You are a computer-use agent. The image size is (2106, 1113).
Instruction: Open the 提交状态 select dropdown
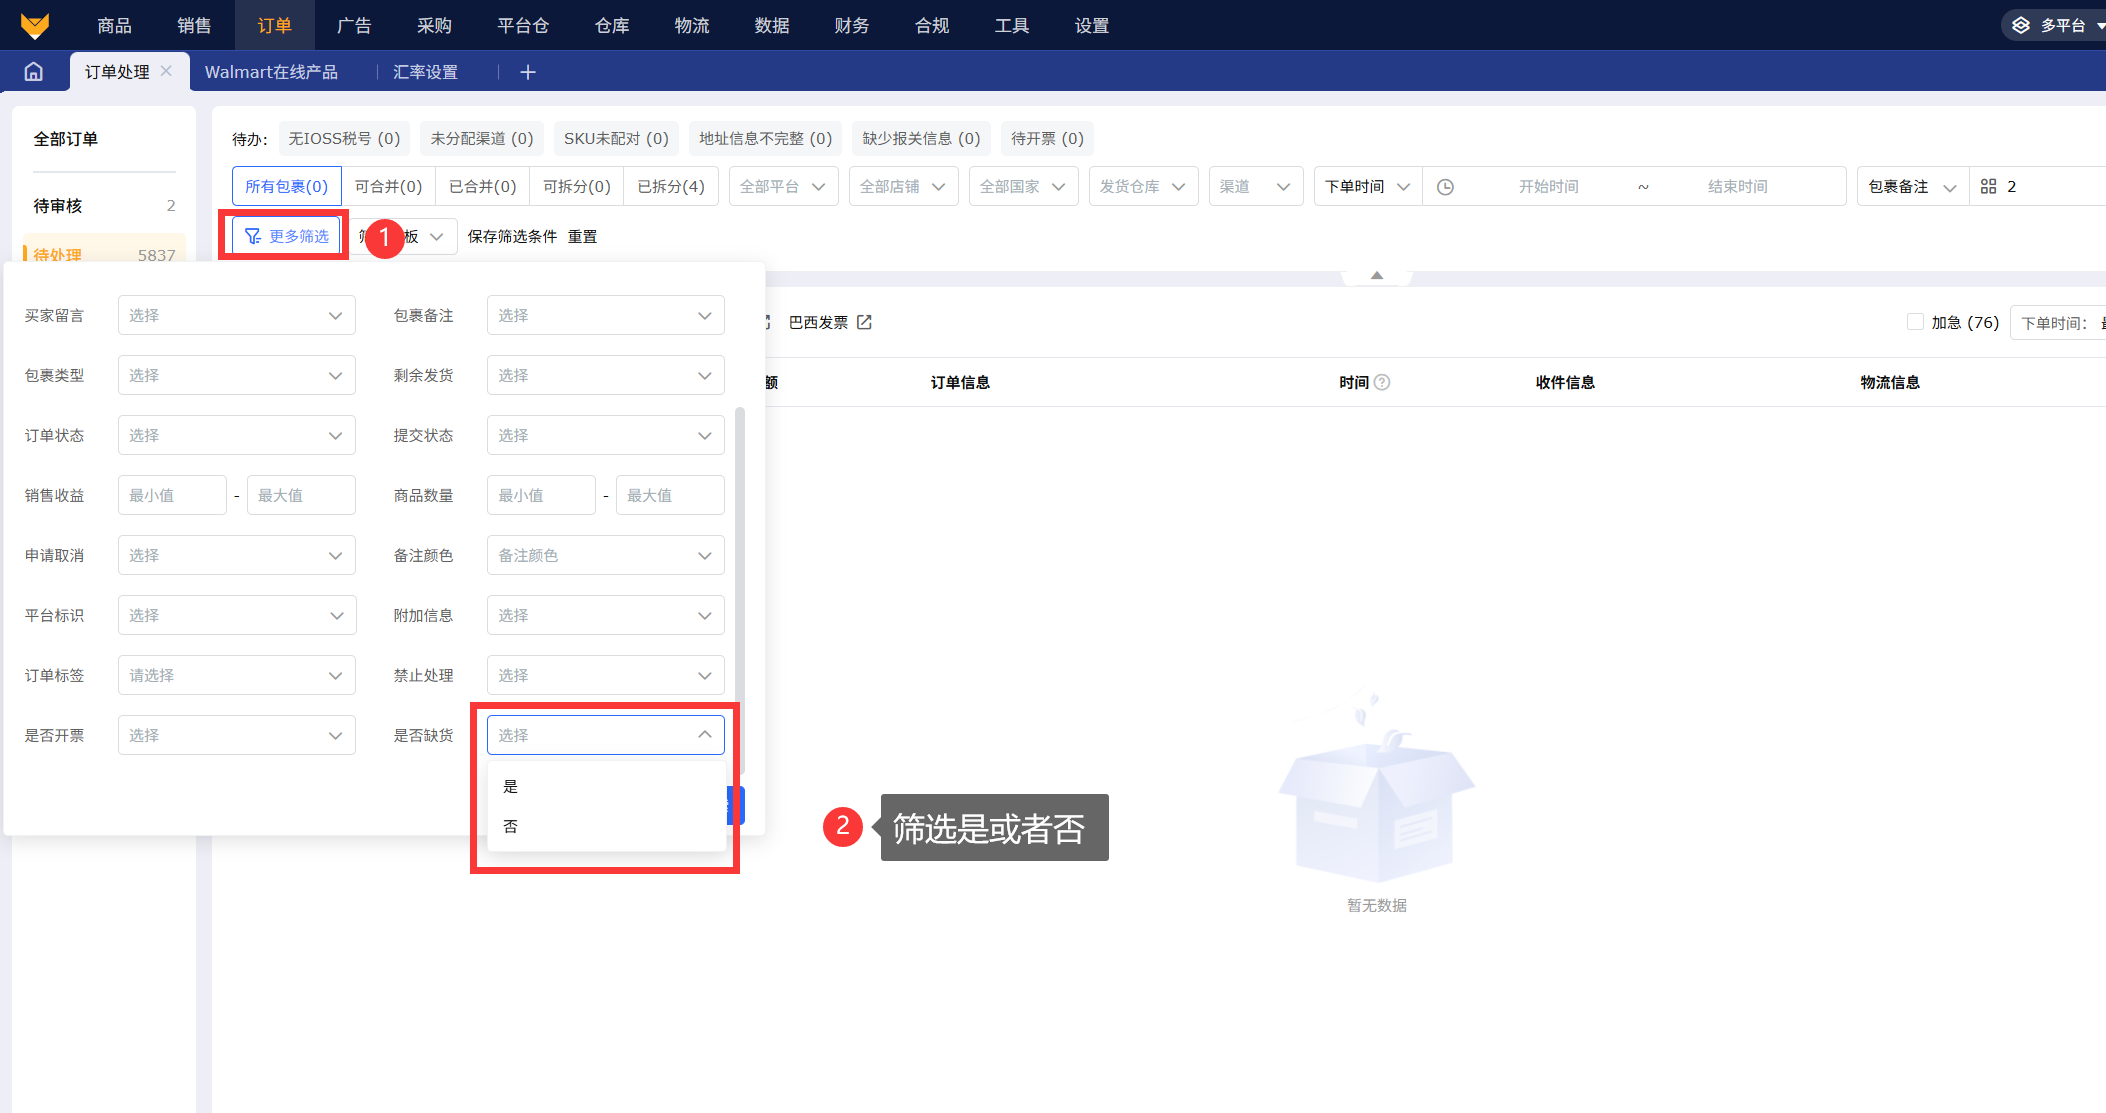606,435
